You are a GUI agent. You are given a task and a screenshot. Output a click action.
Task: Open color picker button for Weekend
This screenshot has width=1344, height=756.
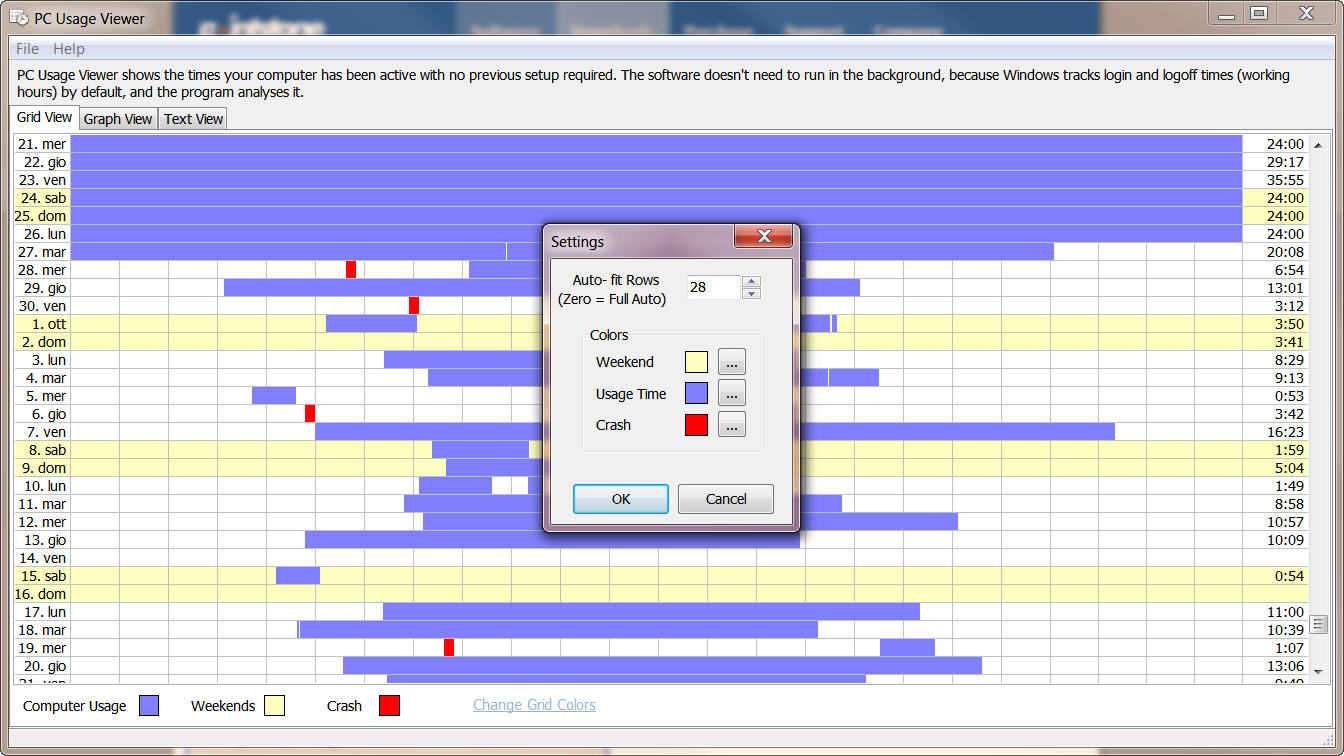731,362
